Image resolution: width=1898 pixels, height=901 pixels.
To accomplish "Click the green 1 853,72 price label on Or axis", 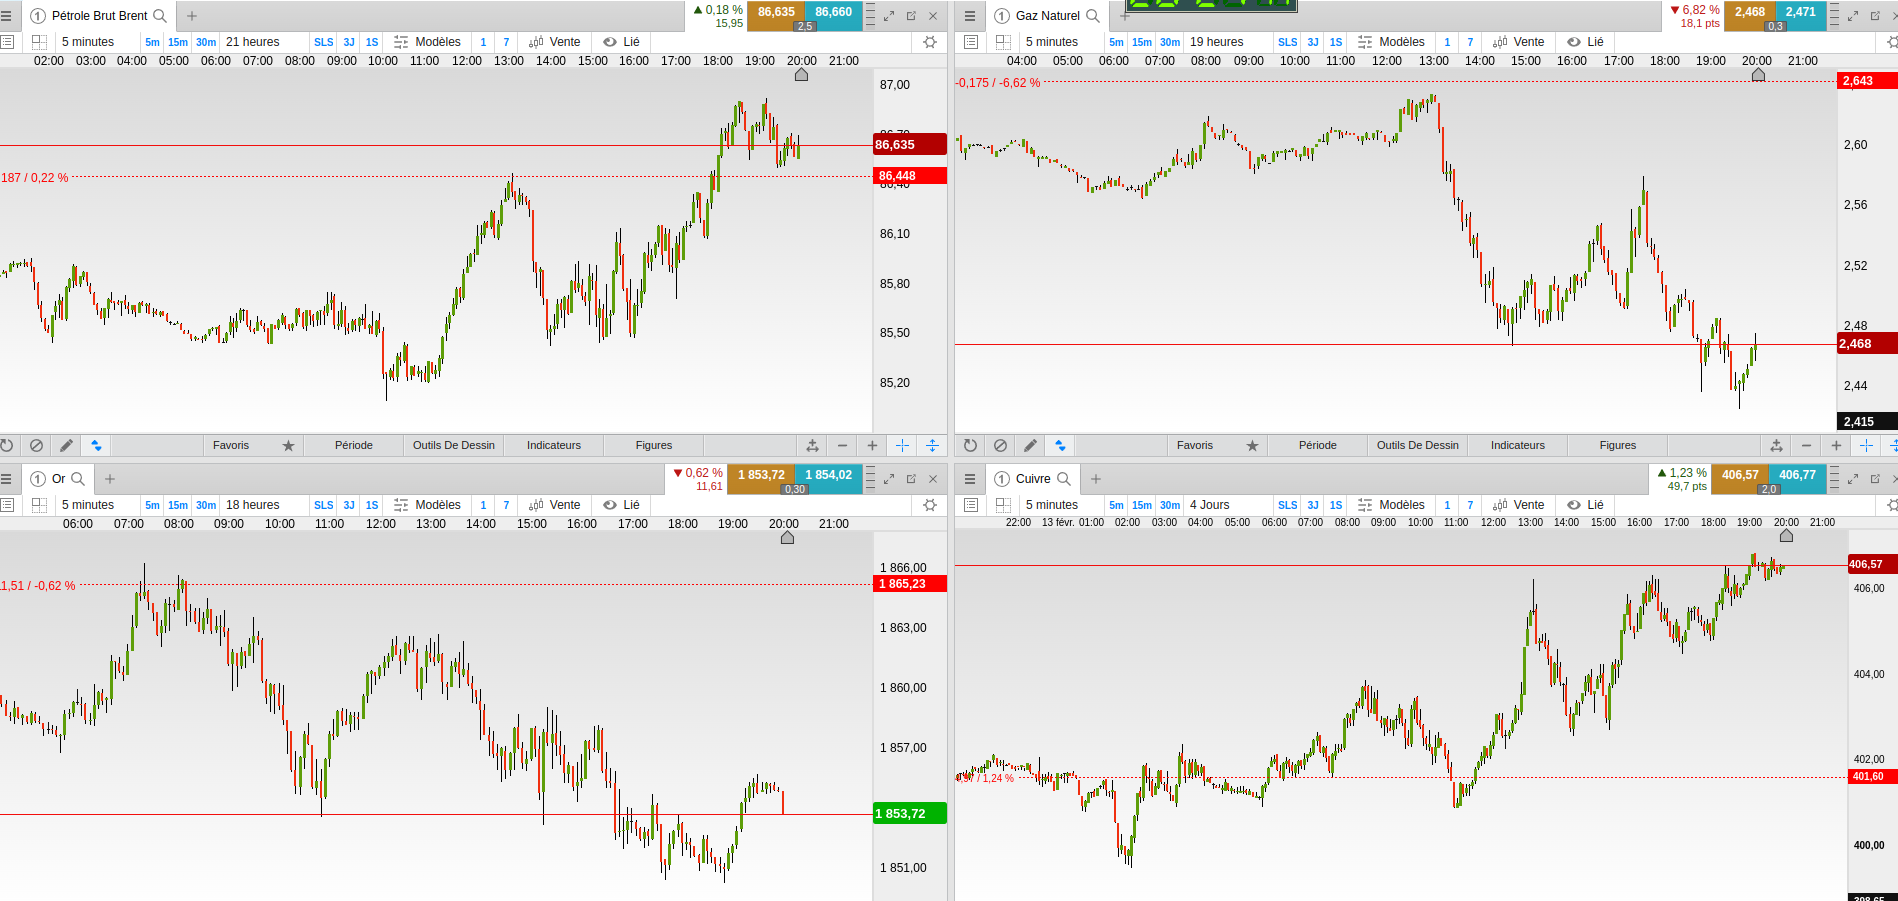I will 910,814.
